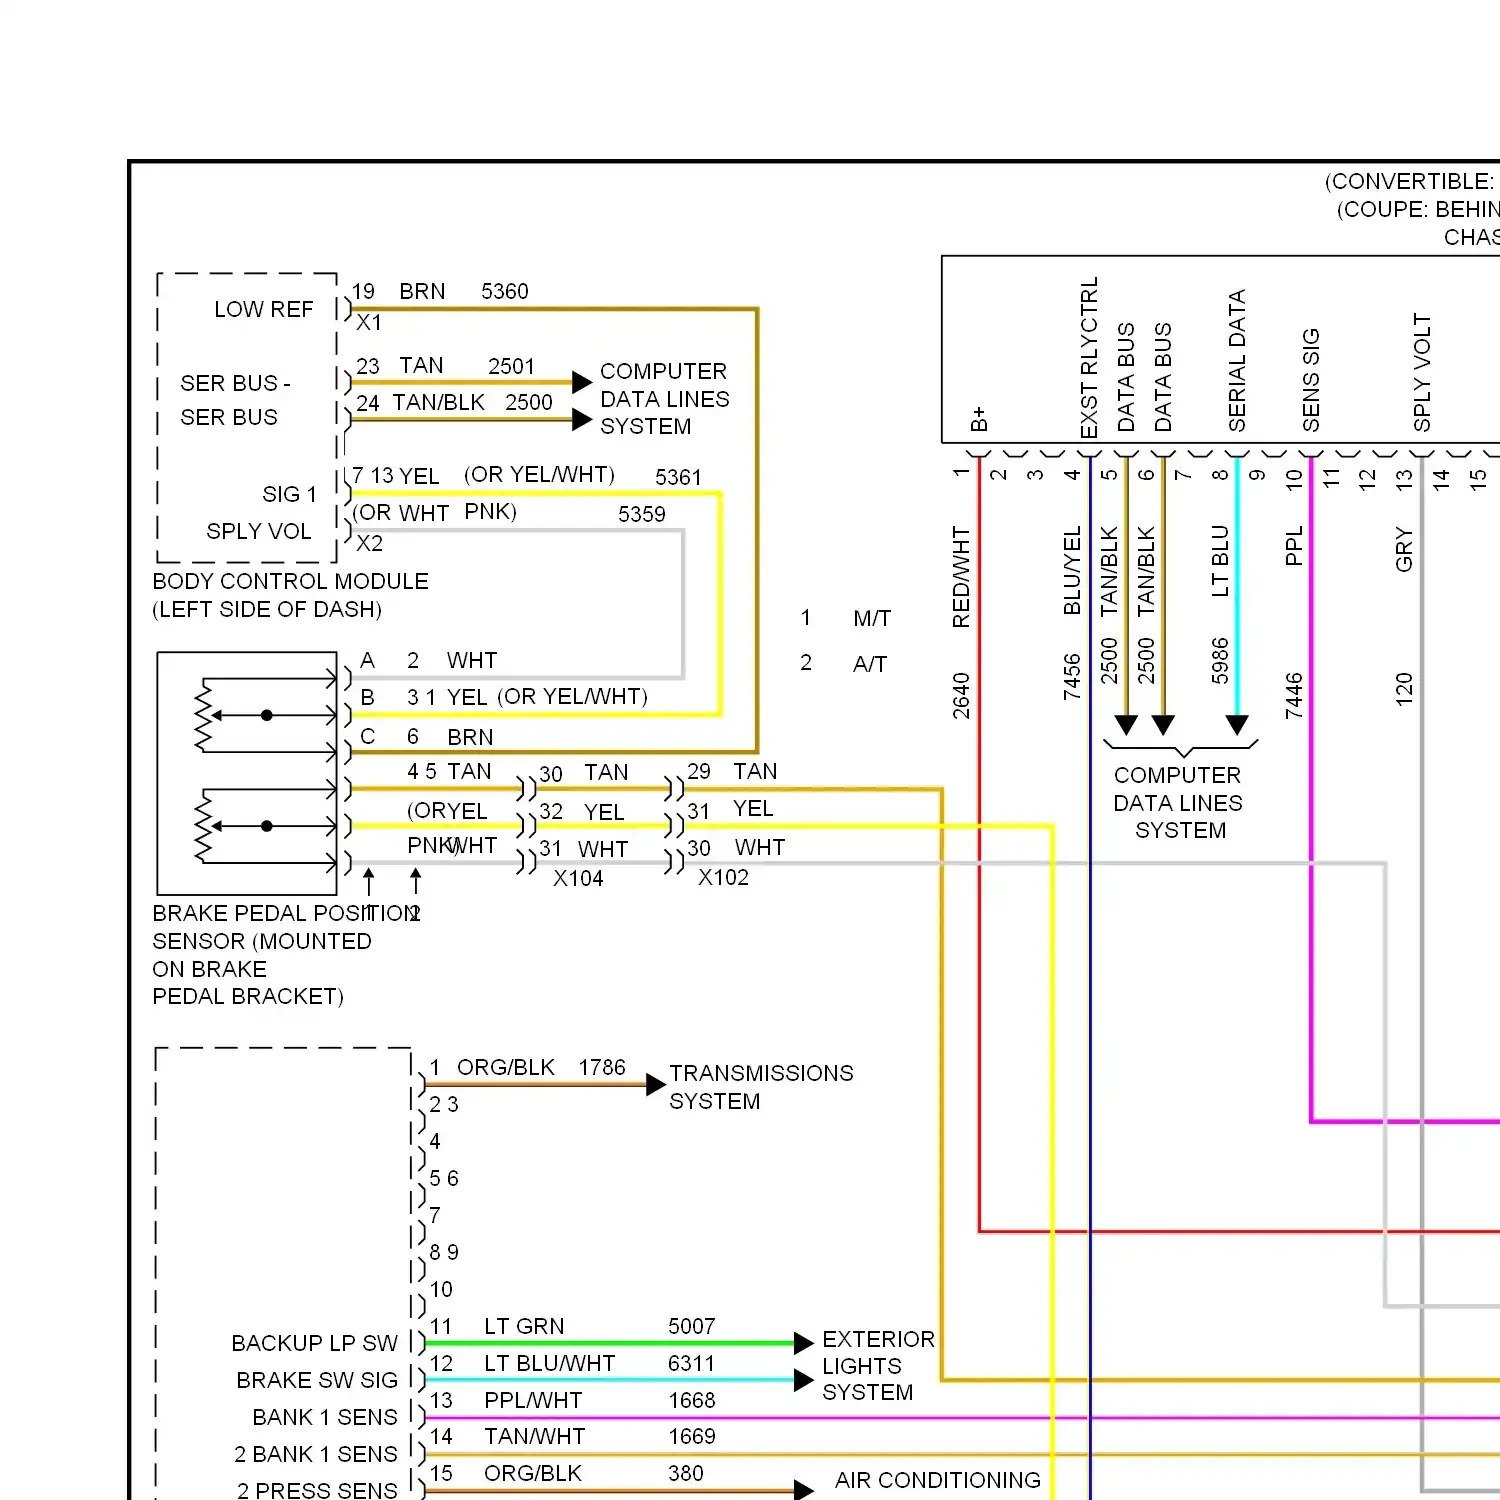Select the TRANSMISSIONS SYSTEM reference

click(x=762, y=1088)
